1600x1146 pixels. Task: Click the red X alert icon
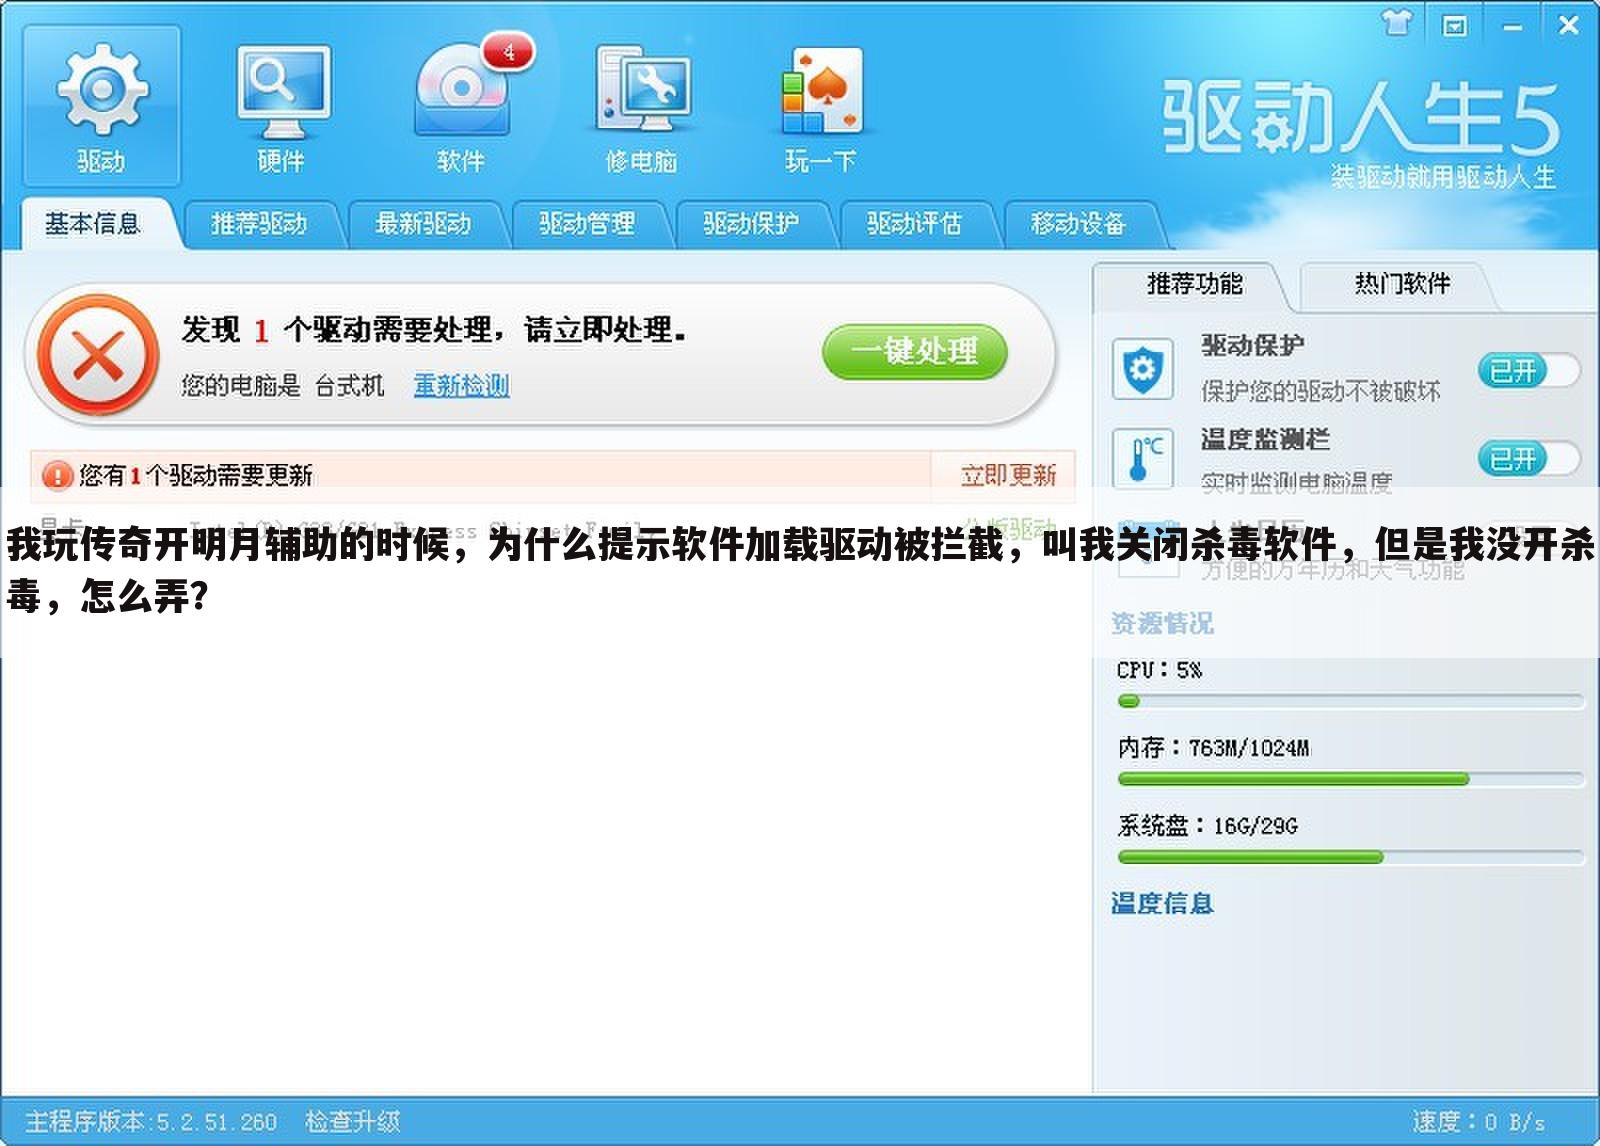(x=97, y=355)
